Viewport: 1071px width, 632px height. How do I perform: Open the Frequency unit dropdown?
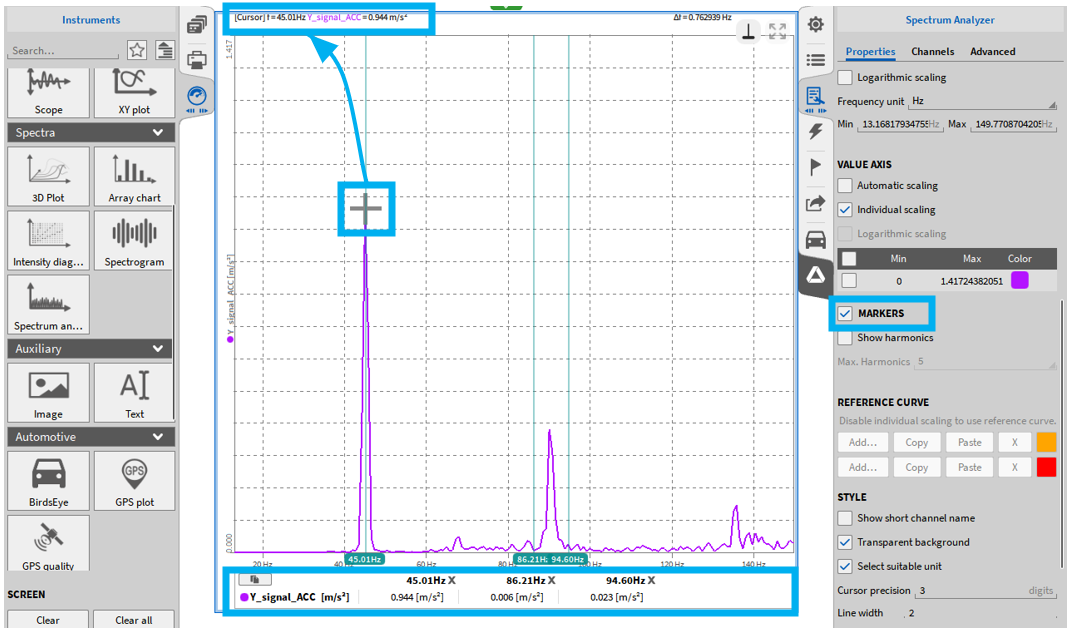(982, 101)
